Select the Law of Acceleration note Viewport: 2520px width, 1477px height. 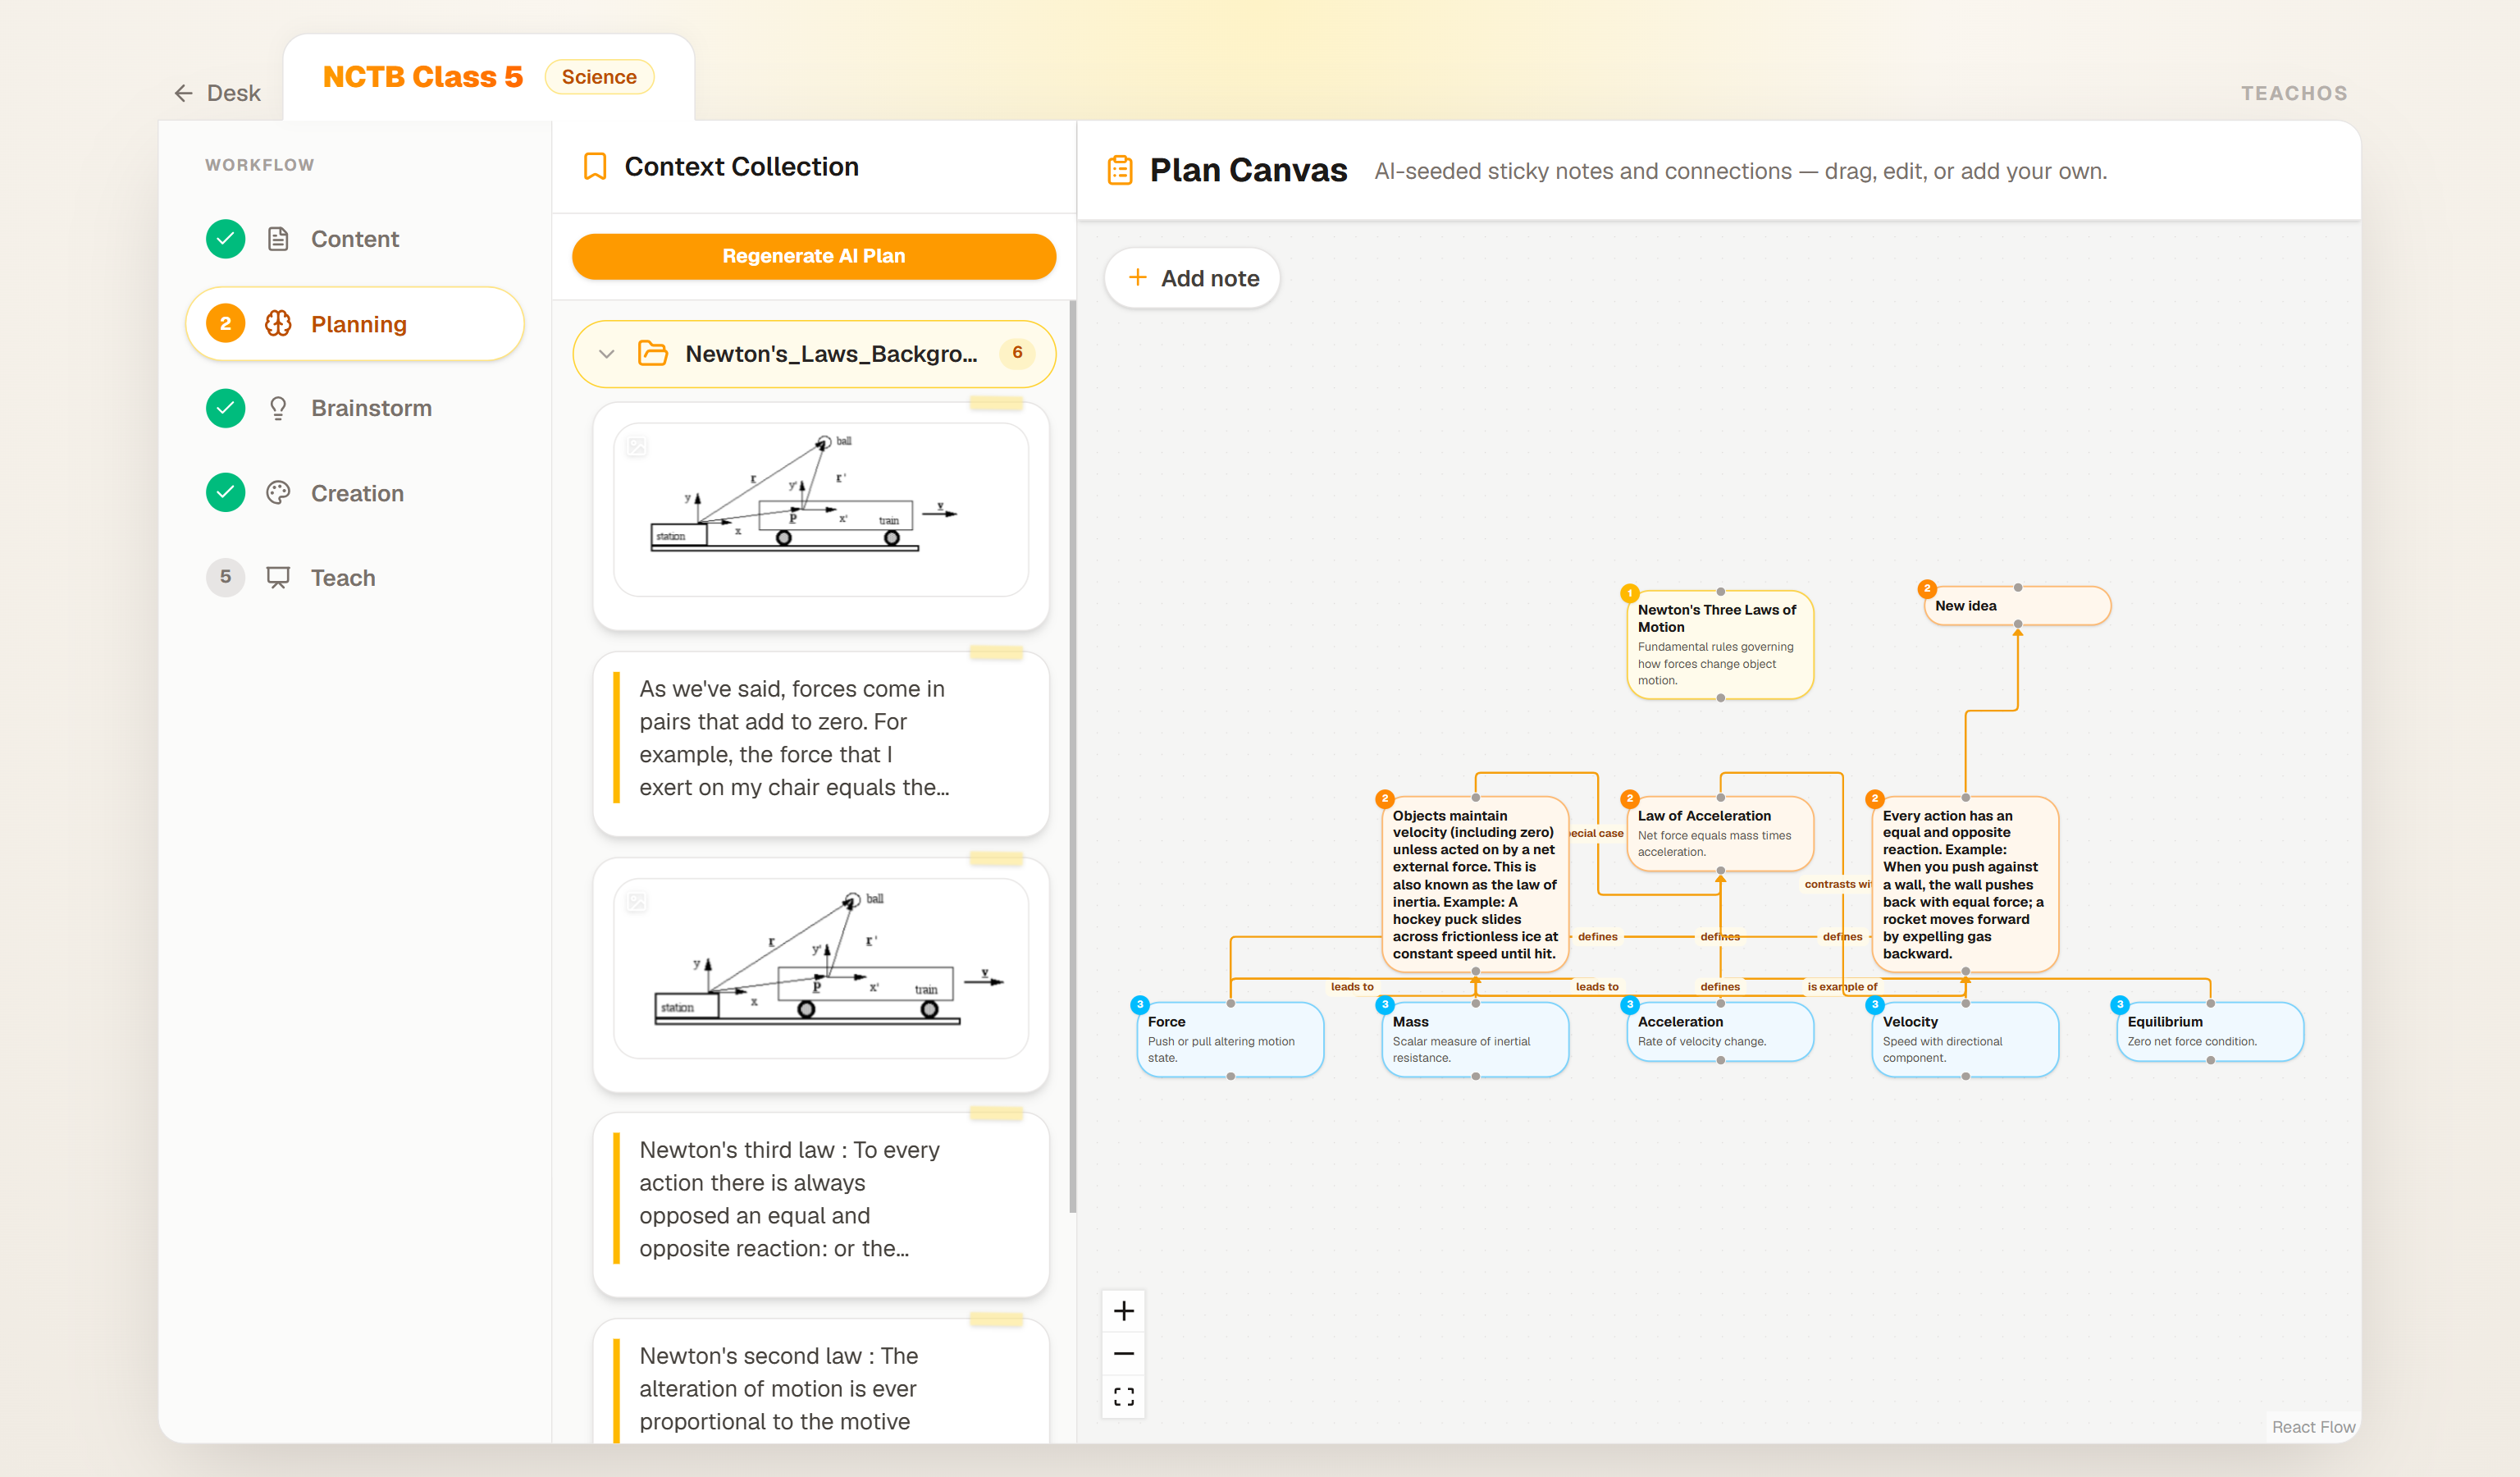(x=1720, y=833)
